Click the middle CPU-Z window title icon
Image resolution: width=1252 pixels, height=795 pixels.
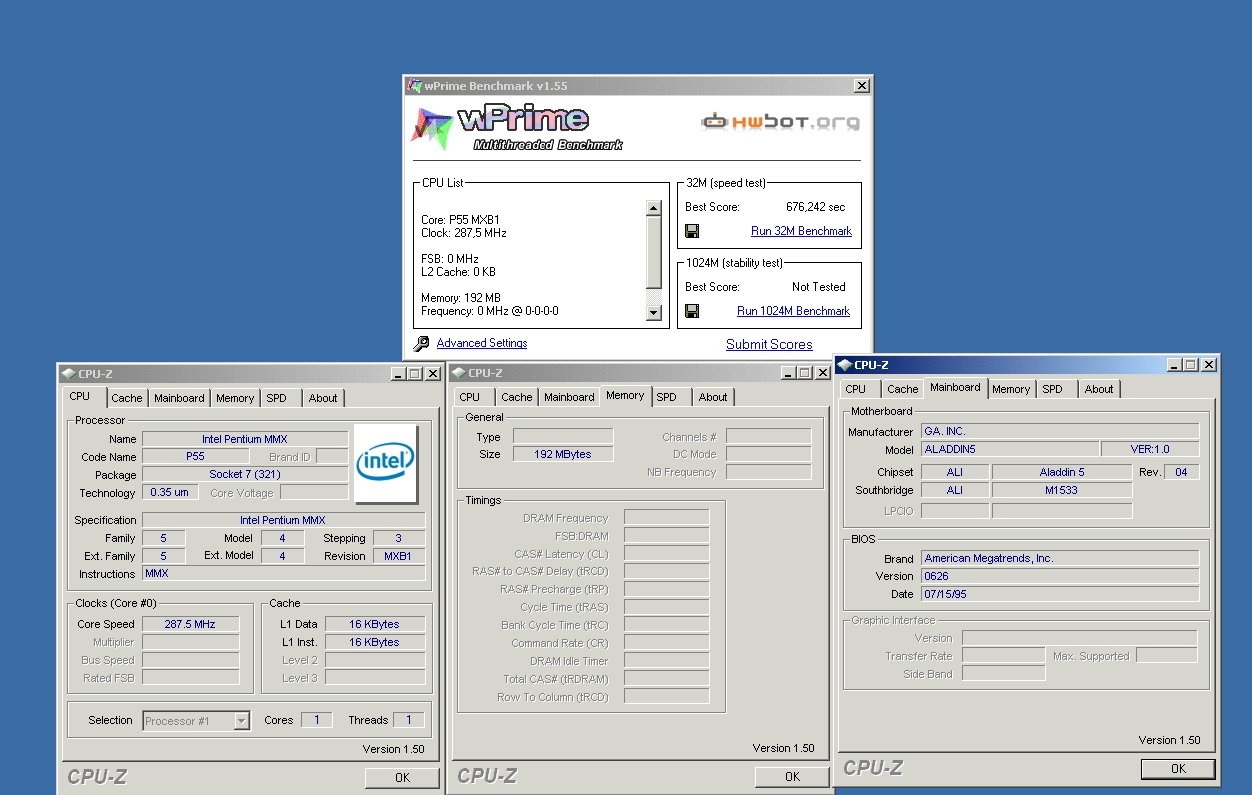point(458,373)
